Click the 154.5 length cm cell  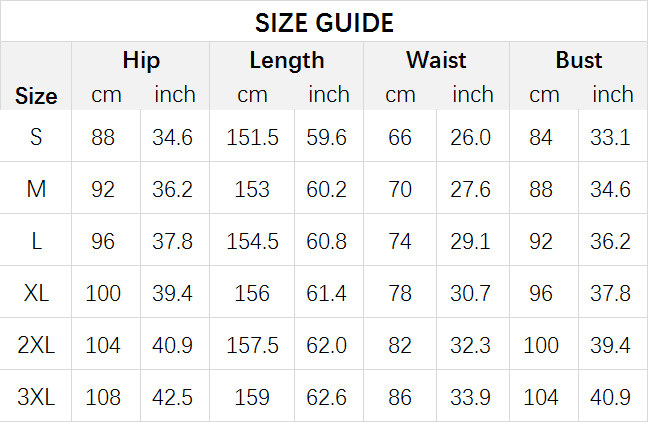252,241
